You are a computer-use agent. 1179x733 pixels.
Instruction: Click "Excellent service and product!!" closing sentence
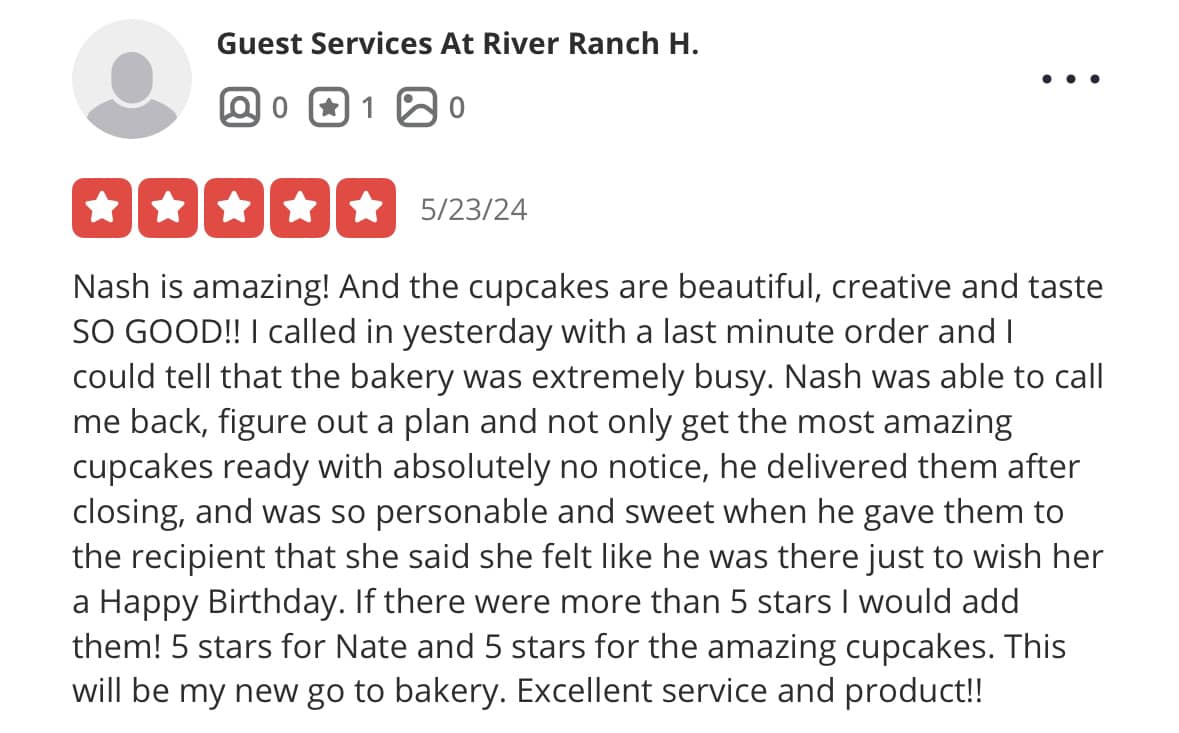[x=749, y=692]
